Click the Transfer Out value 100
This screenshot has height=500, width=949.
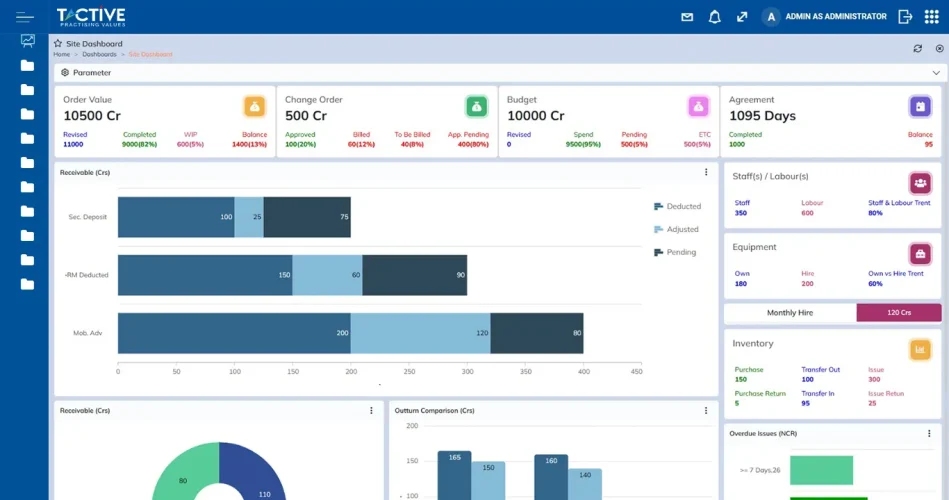(x=807, y=380)
